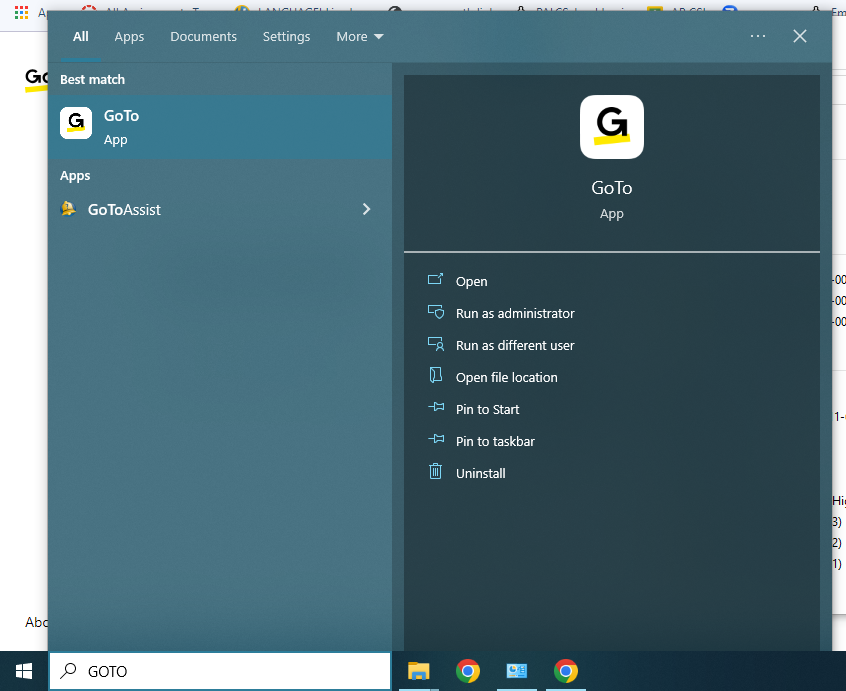Open File Explorer from the taskbar
The width and height of the screenshot is (846, 691).
pyautogui.click(x=418, y=671)
